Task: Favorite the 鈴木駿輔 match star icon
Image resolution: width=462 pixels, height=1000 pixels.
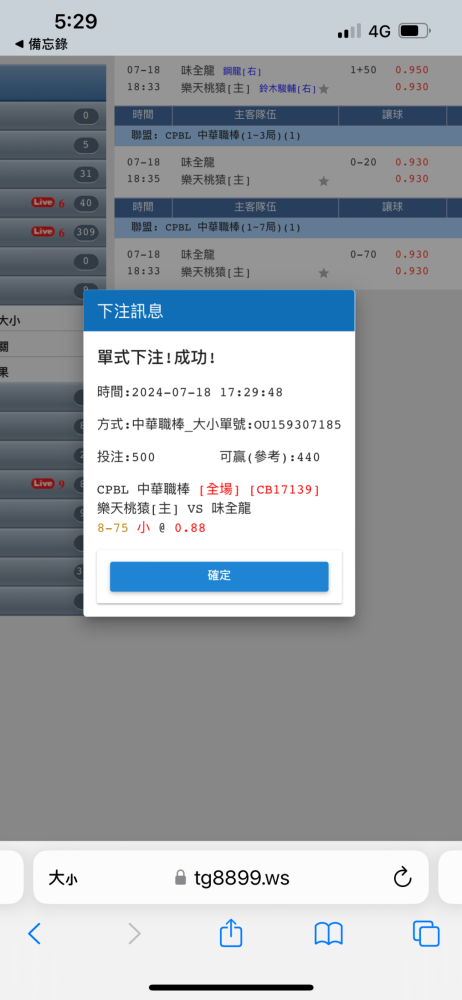Action: point(324,89)
